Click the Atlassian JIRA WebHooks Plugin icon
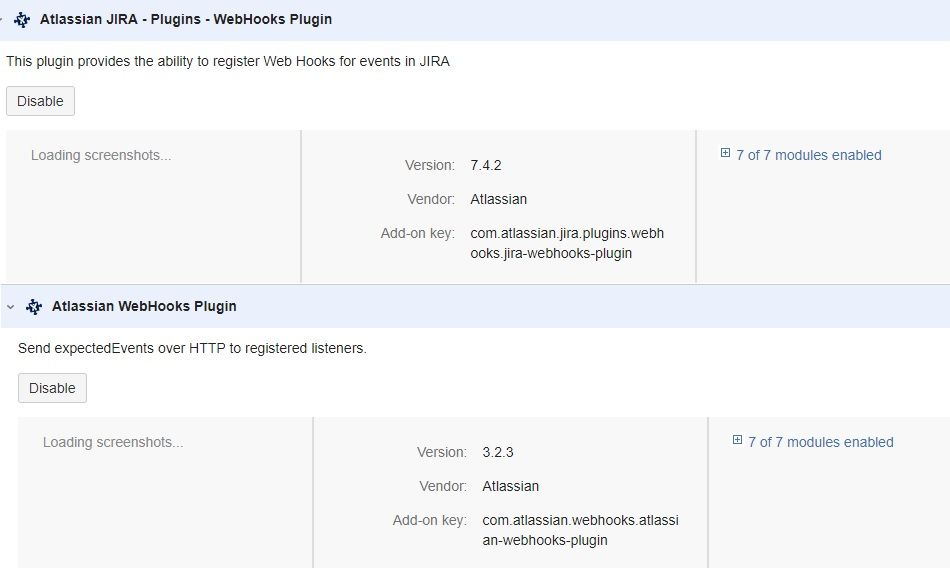The height and width of the screenshot is (572, 950). (22, 19)
